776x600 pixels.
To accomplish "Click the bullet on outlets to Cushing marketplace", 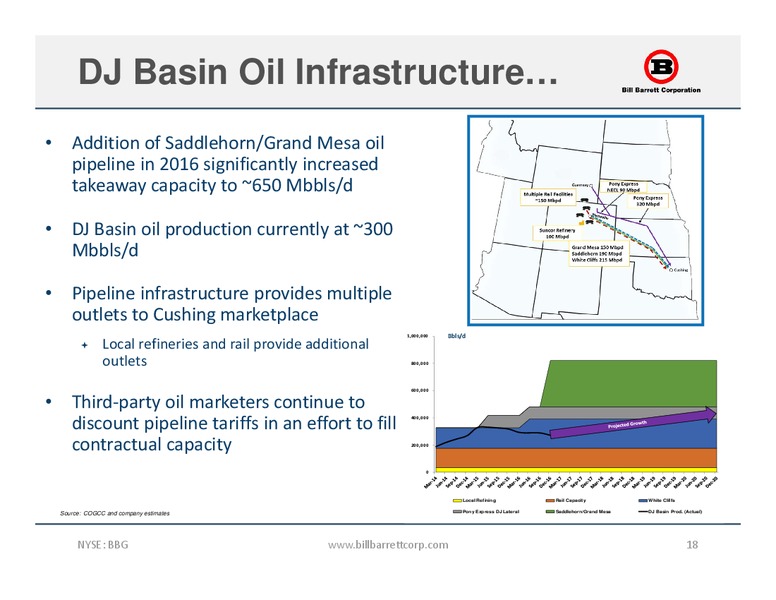I will 232,303.
